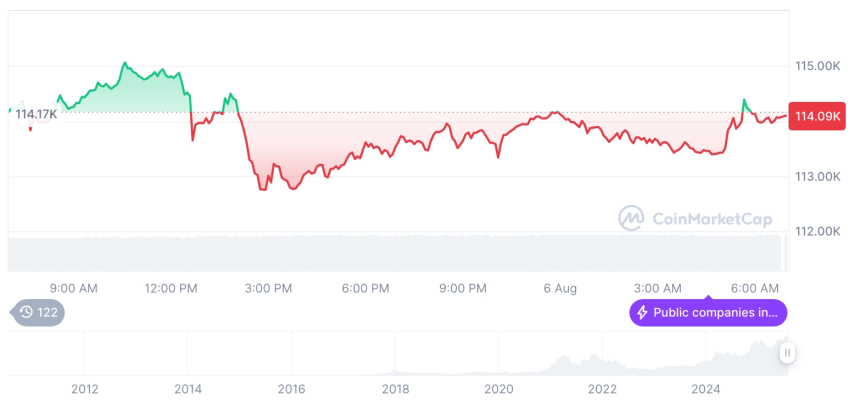Viewport: 860px width, 401px height.
Task: Open the 'Public companies in...' event tag
Action: (708, 313)
